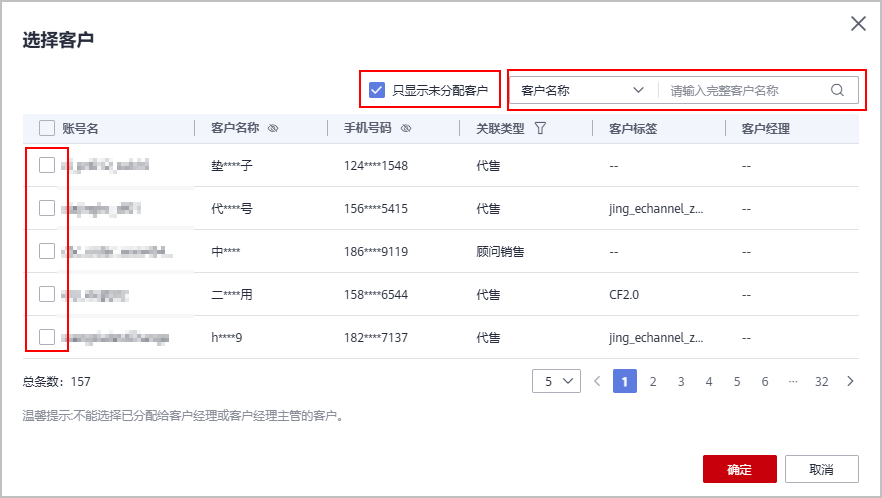Select the checkbox for customer h****9
The width and height of the screenshot is (882, 498).
coord(47,337)
